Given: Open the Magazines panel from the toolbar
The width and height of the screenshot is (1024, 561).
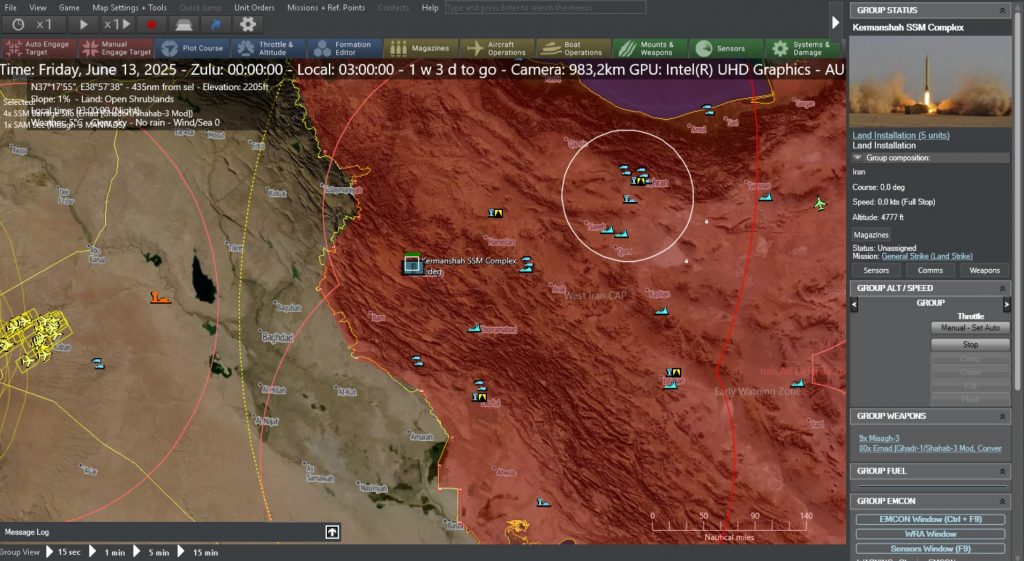Looking at the screenshot, I should (x=421, y=48).
